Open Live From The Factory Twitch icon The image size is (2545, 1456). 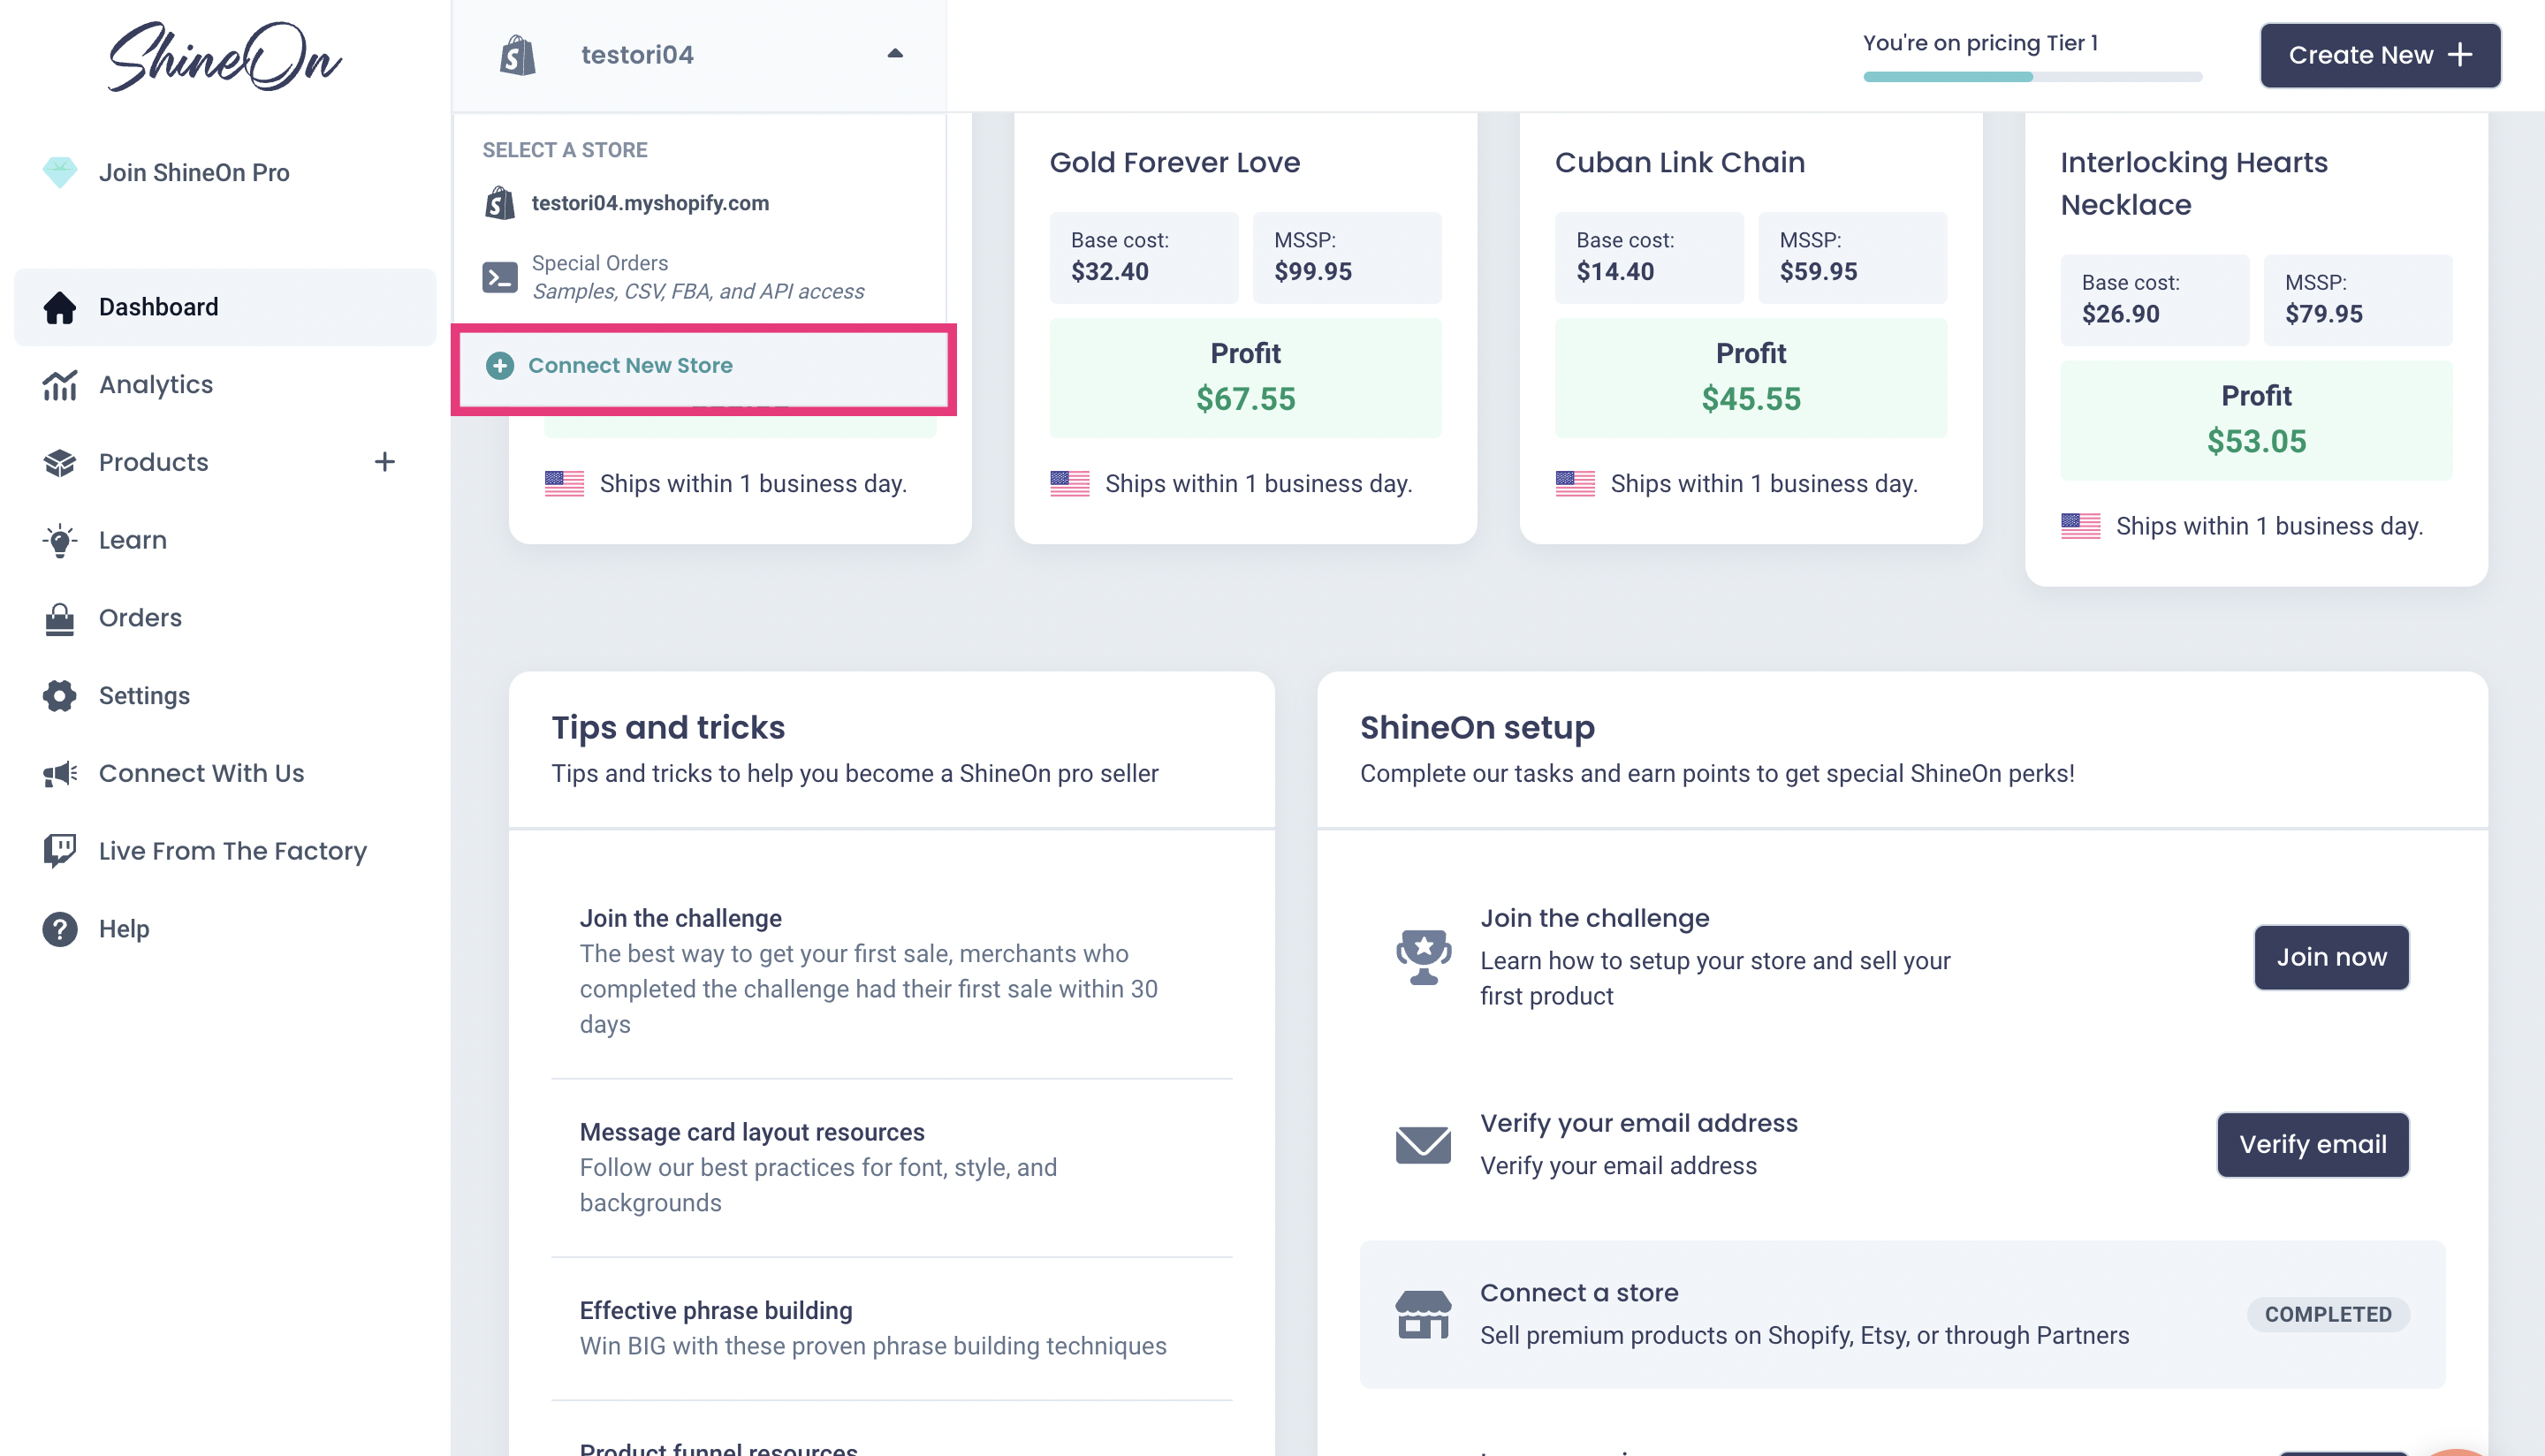coord(60,851)
